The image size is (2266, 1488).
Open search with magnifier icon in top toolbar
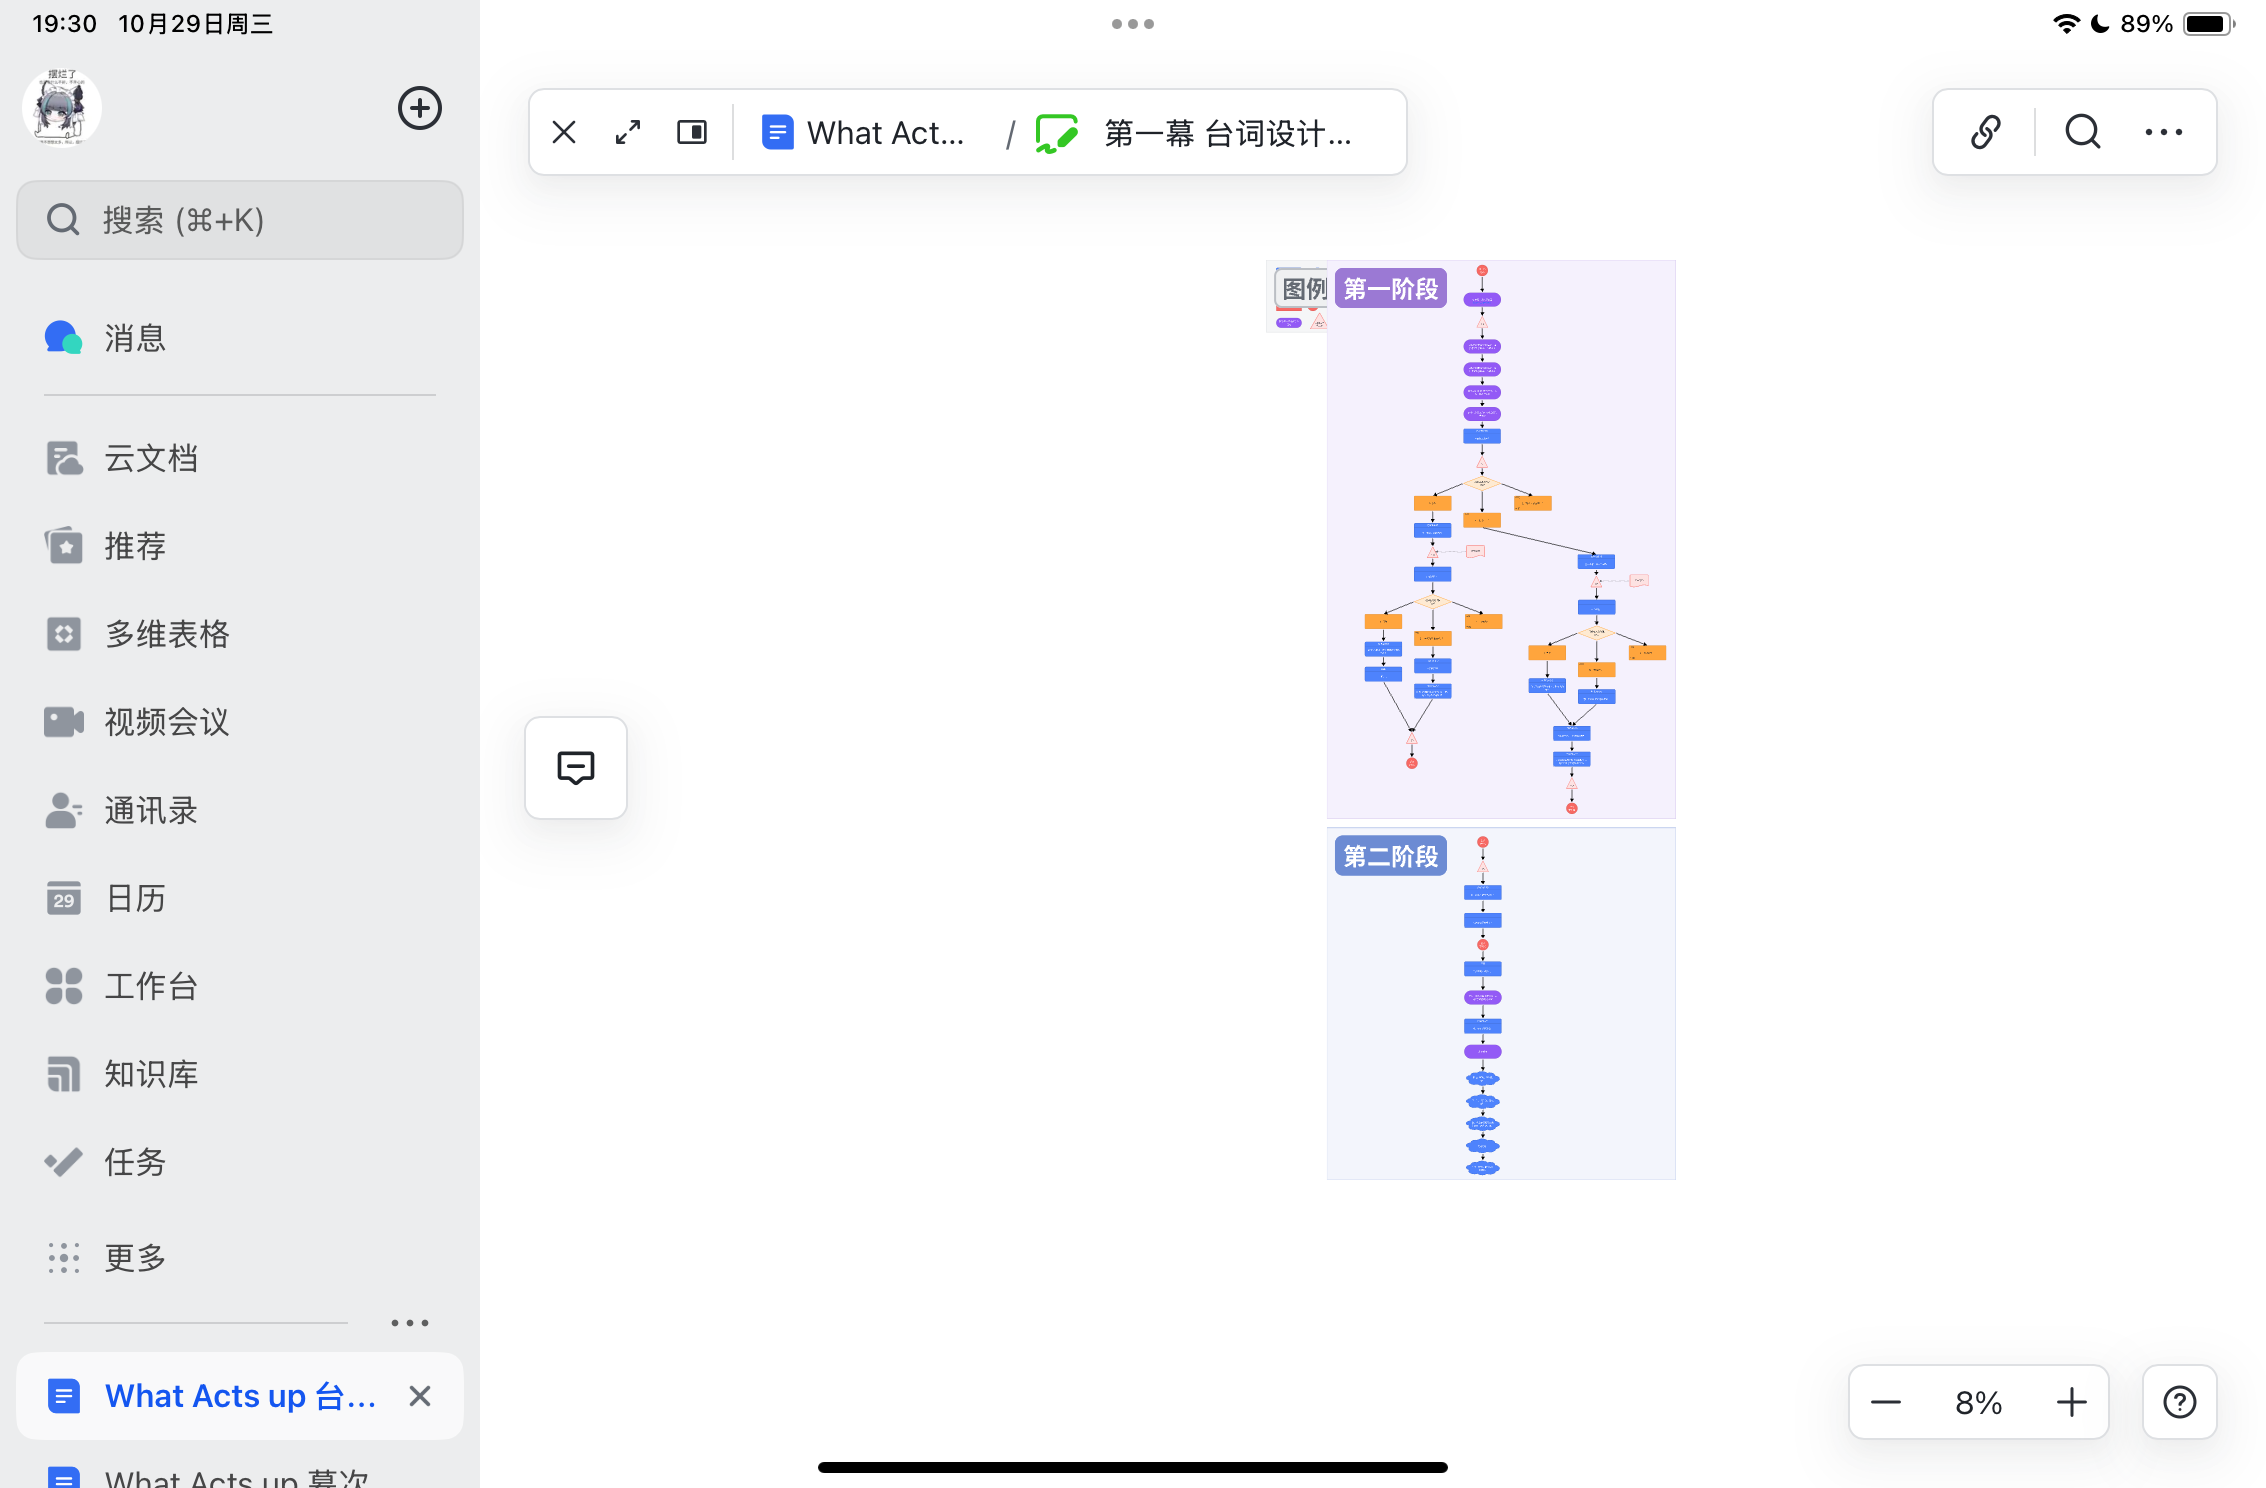pos(2083,132)
